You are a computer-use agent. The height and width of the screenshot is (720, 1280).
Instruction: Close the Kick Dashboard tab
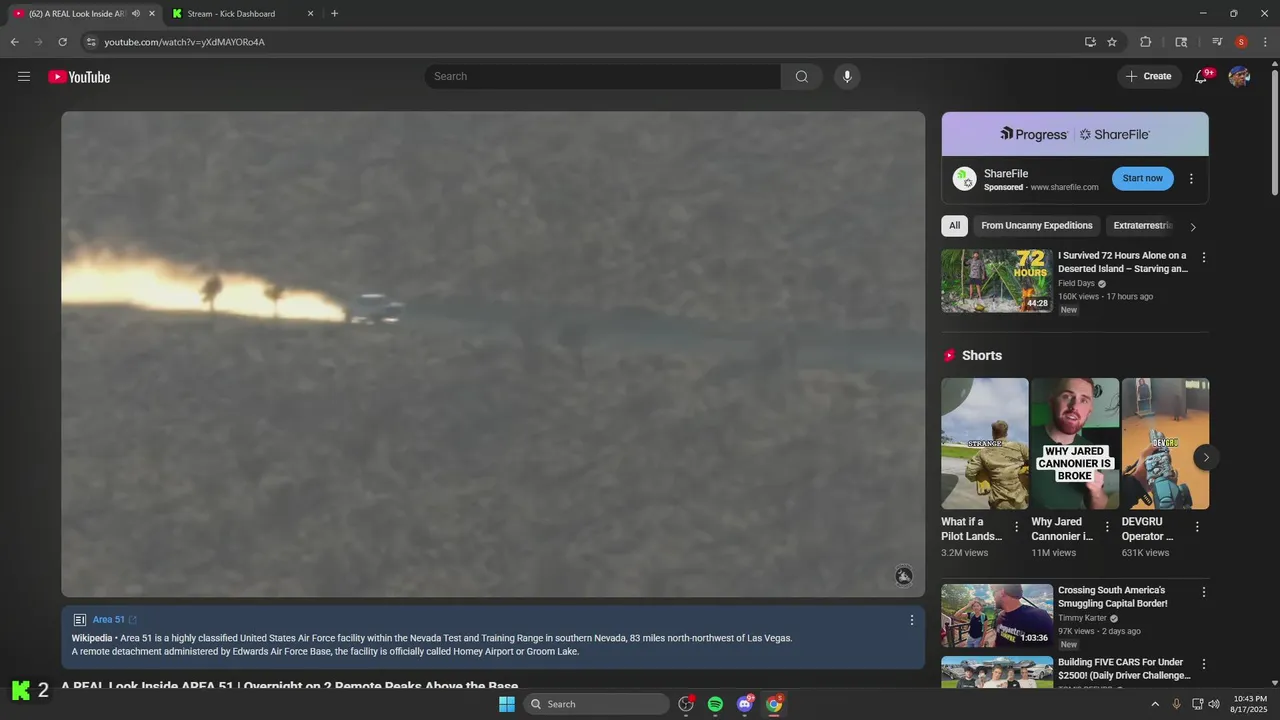tap(310, 14)
